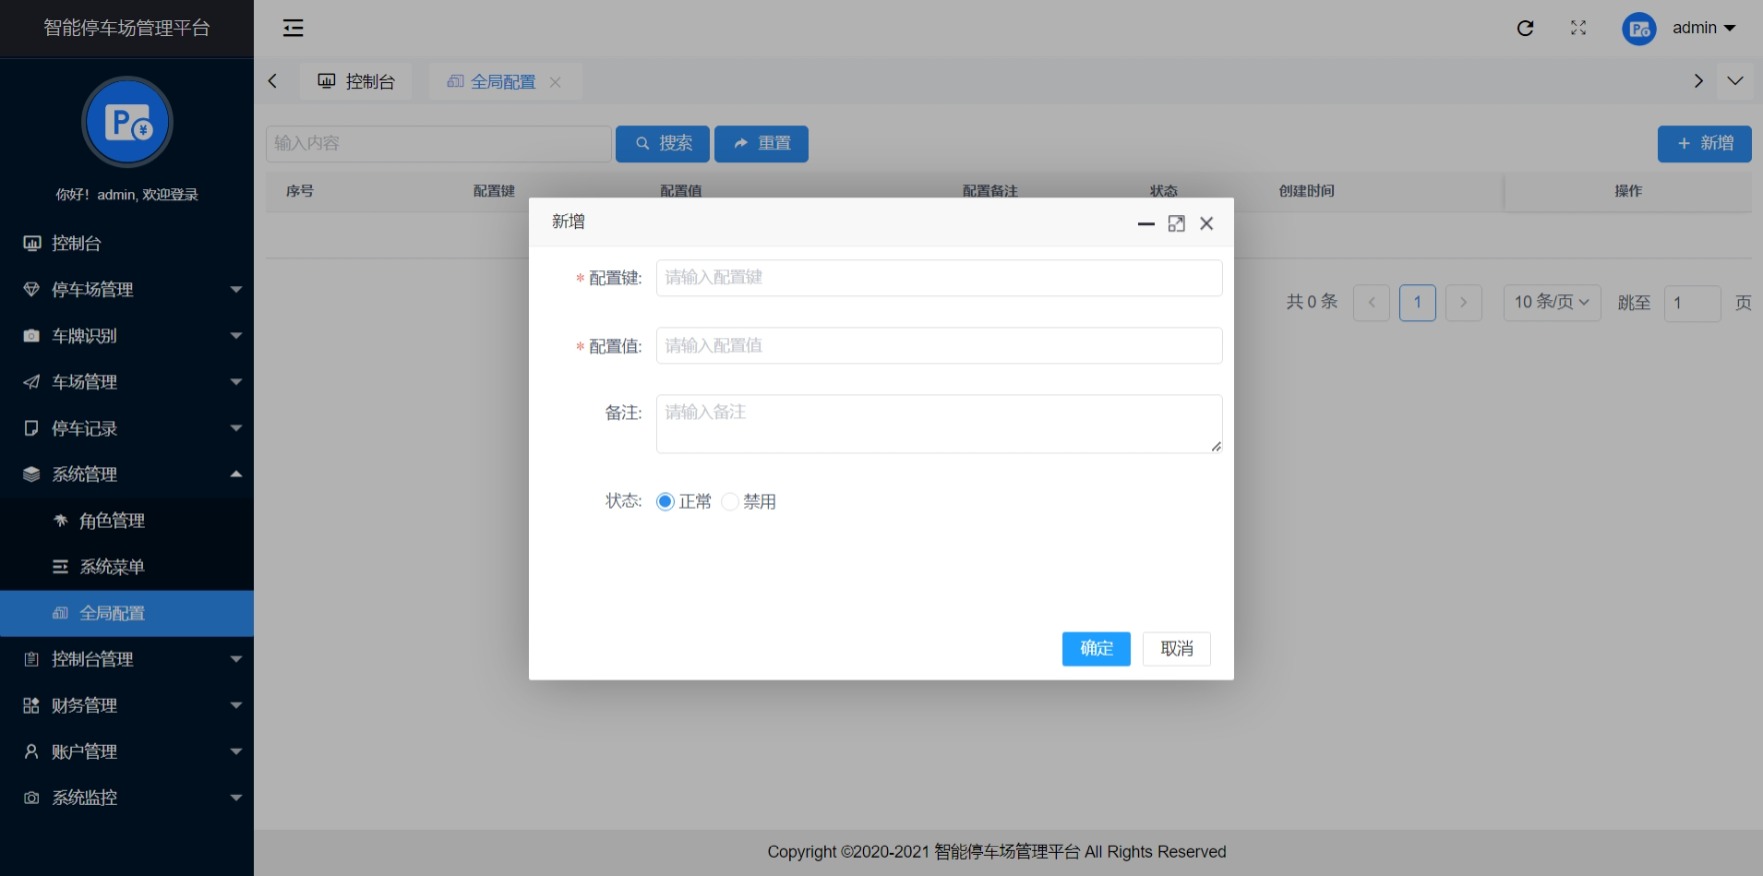Click the 确定 button in dialog
This screenshot has height=876, width=1763.
coord(1096,649)
